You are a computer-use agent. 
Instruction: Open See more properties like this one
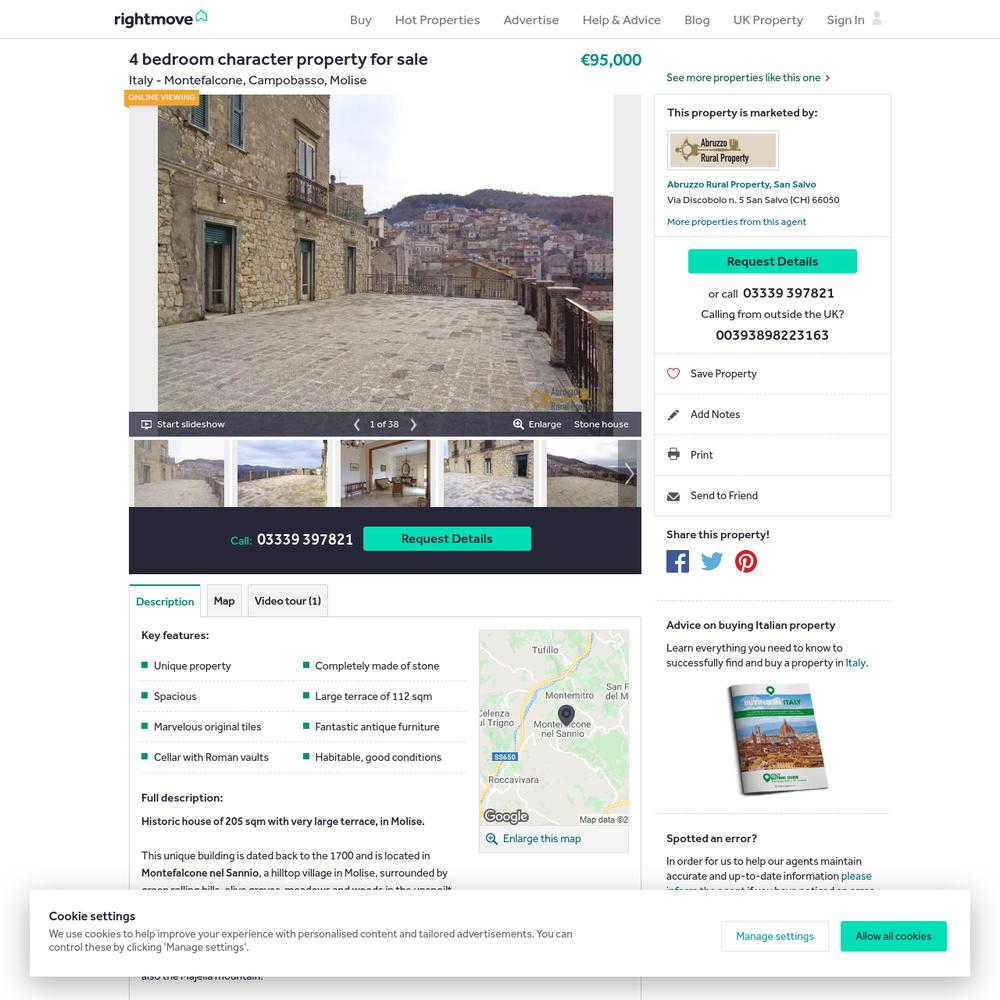pyautogui.click(x=743, y=78)
